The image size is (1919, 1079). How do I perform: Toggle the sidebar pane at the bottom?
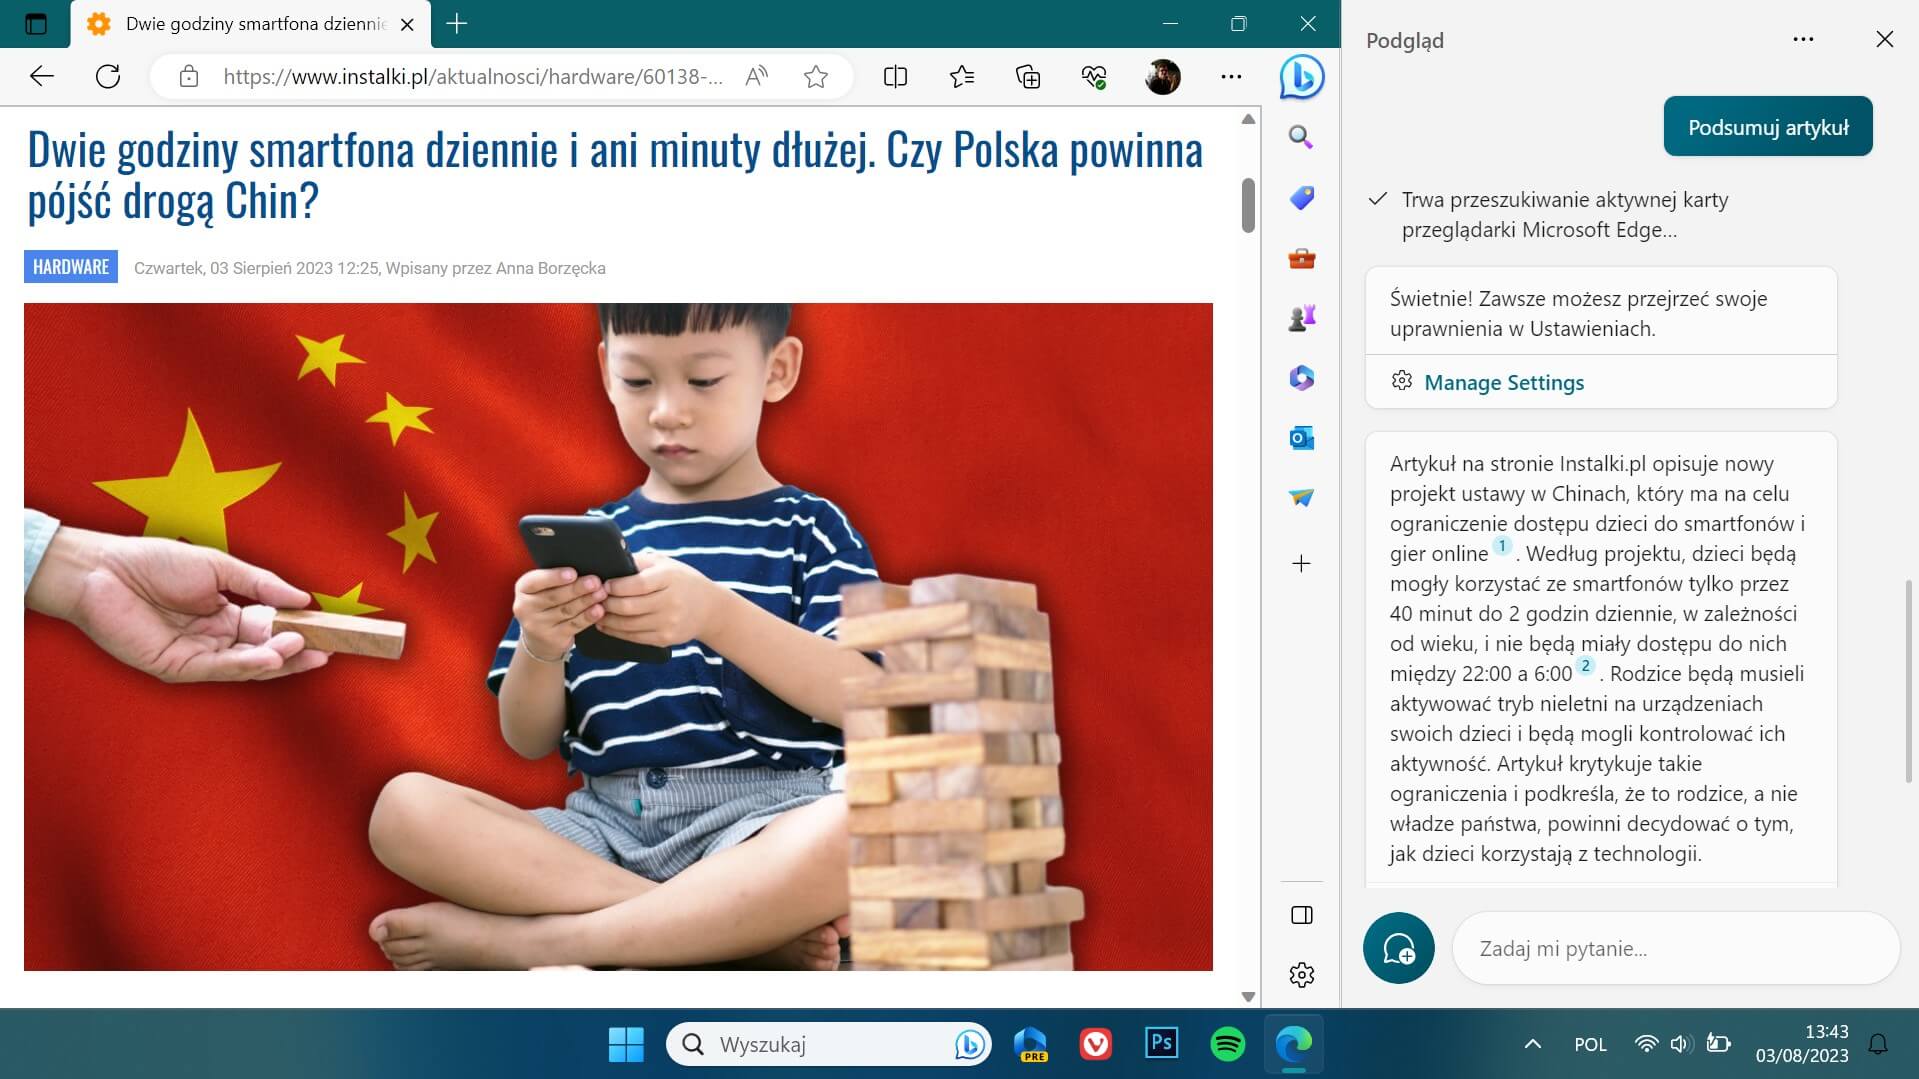pos(1300,913)
